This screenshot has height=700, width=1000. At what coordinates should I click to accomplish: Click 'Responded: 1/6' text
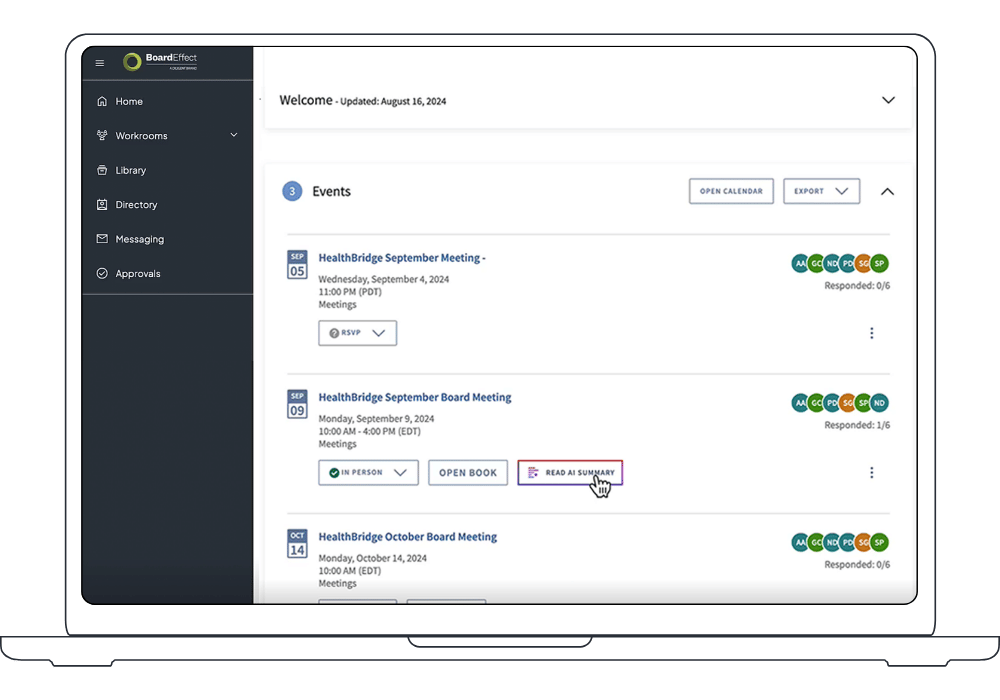[857, 426]
